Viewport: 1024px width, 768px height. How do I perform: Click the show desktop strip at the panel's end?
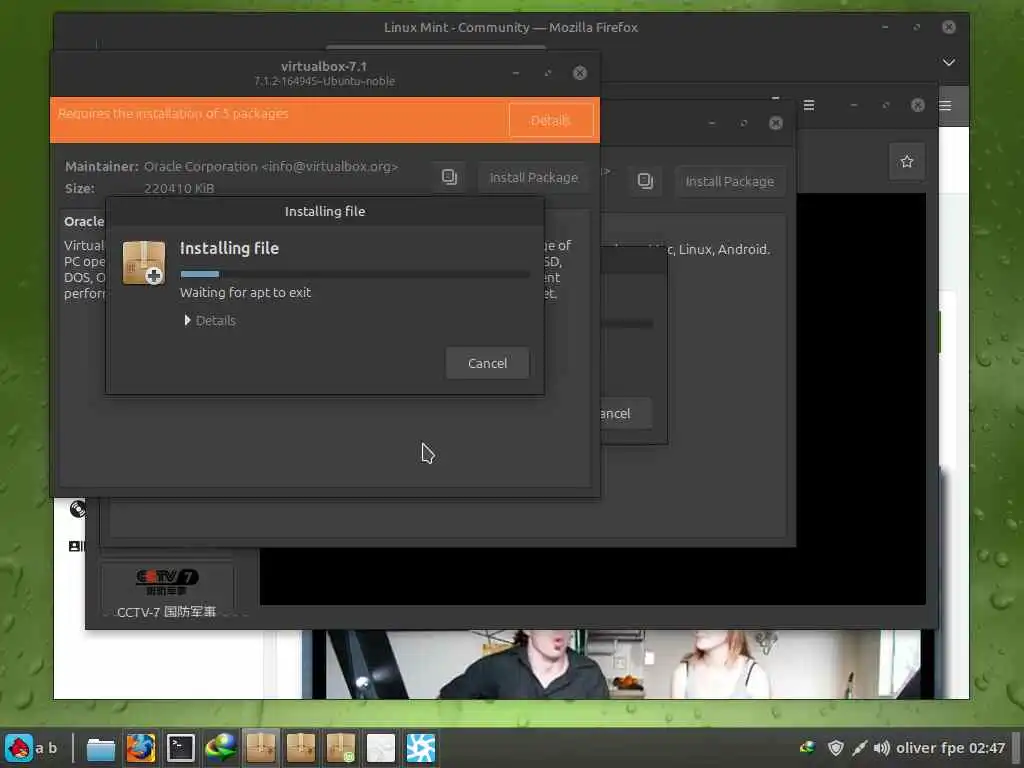(1016, 748)
